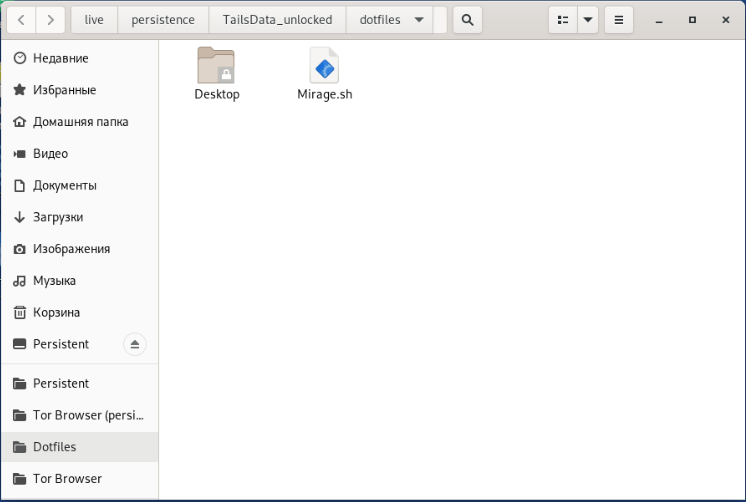The image size is (746, 502).
Task: Open Favorites (Избранные) in sidebar
Action: 64,90
